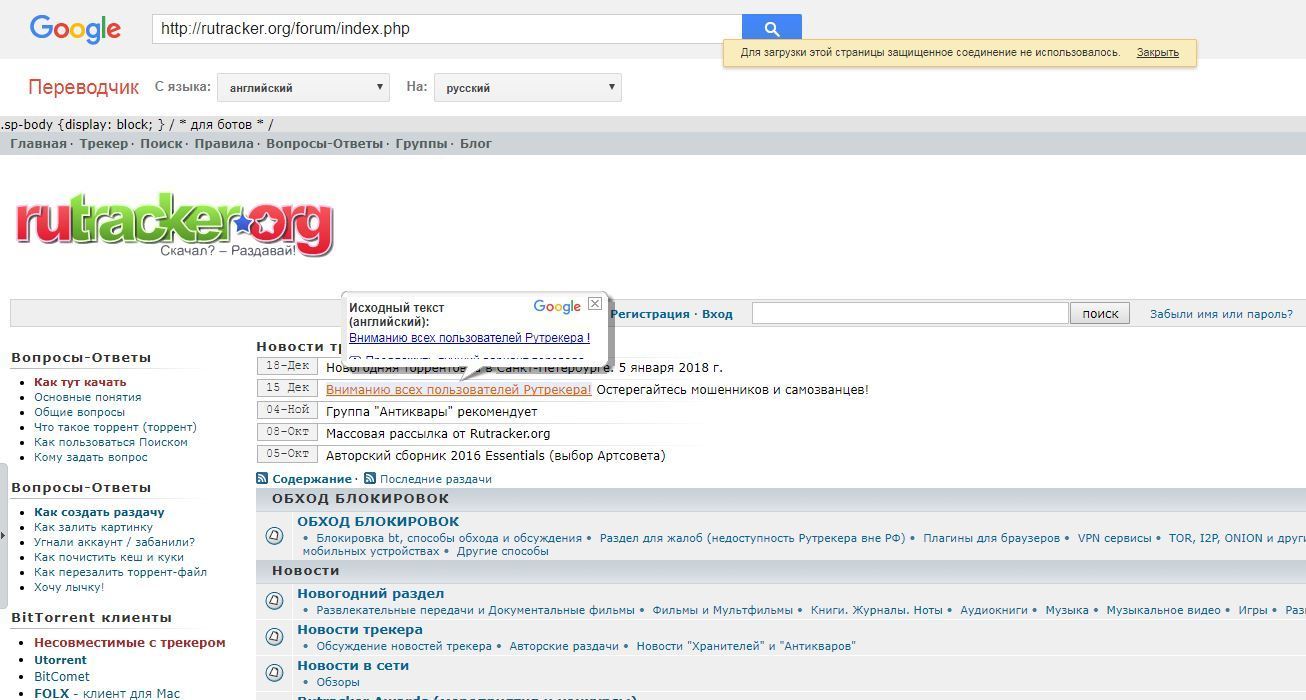Toggle the left sidebar collapse handle
The image size is (1306, 700).
[4, 535]
